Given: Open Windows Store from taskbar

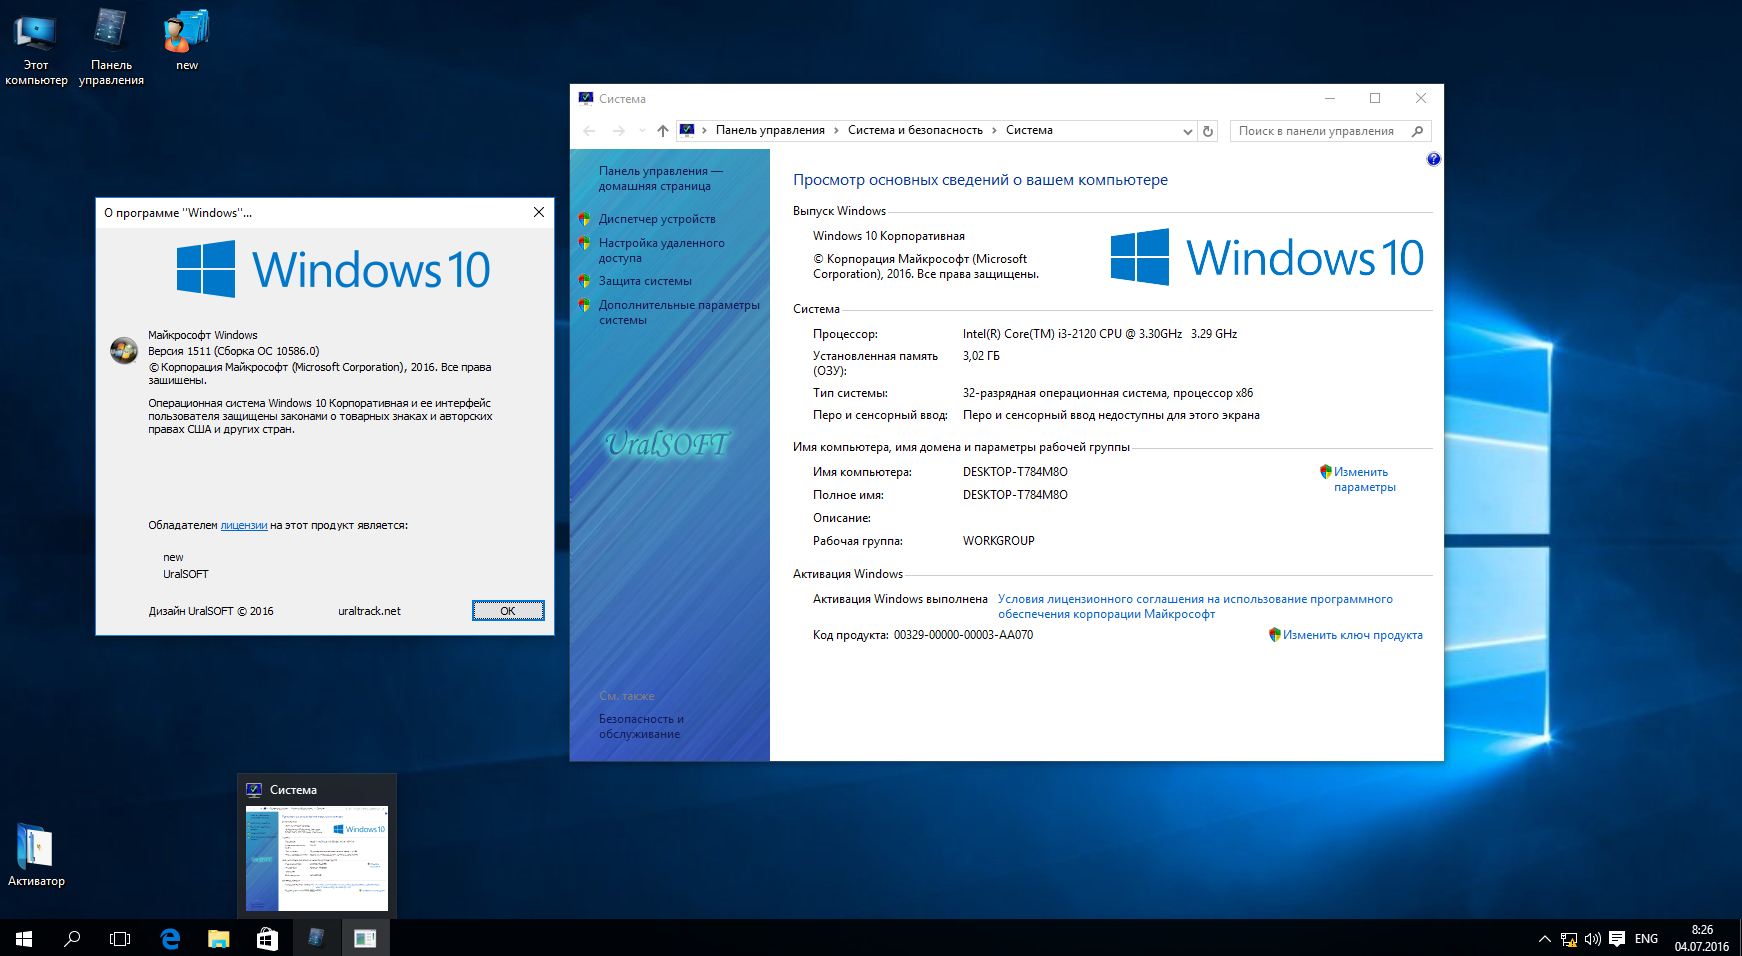Looking at the screenshot, I should click(267, 939).
